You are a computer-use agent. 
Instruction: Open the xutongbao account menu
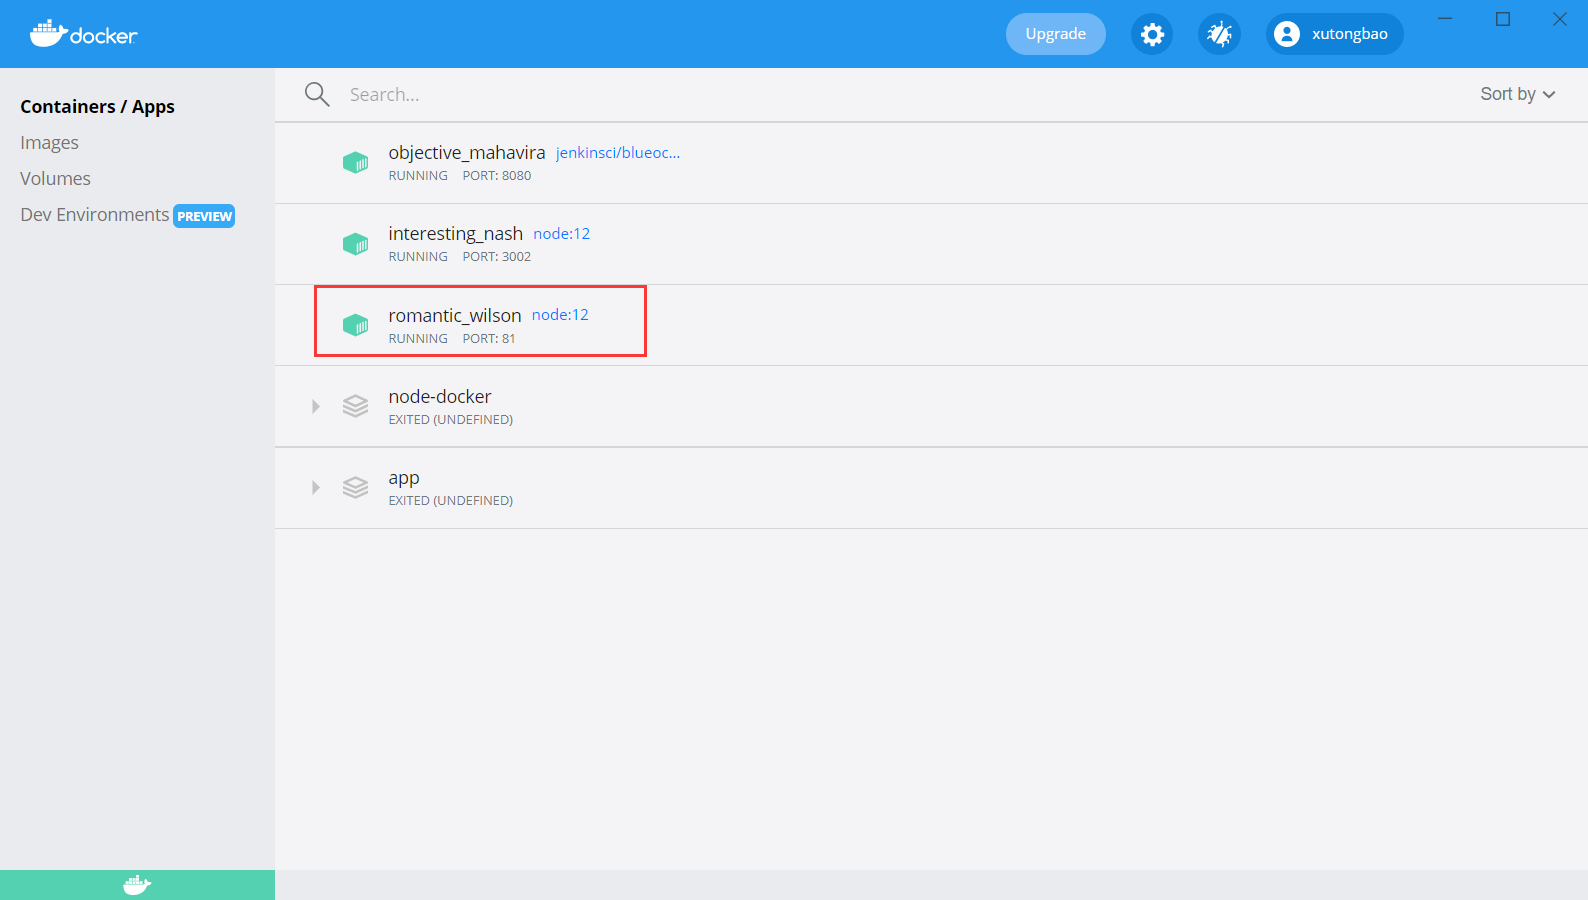tap(1334, 34)
